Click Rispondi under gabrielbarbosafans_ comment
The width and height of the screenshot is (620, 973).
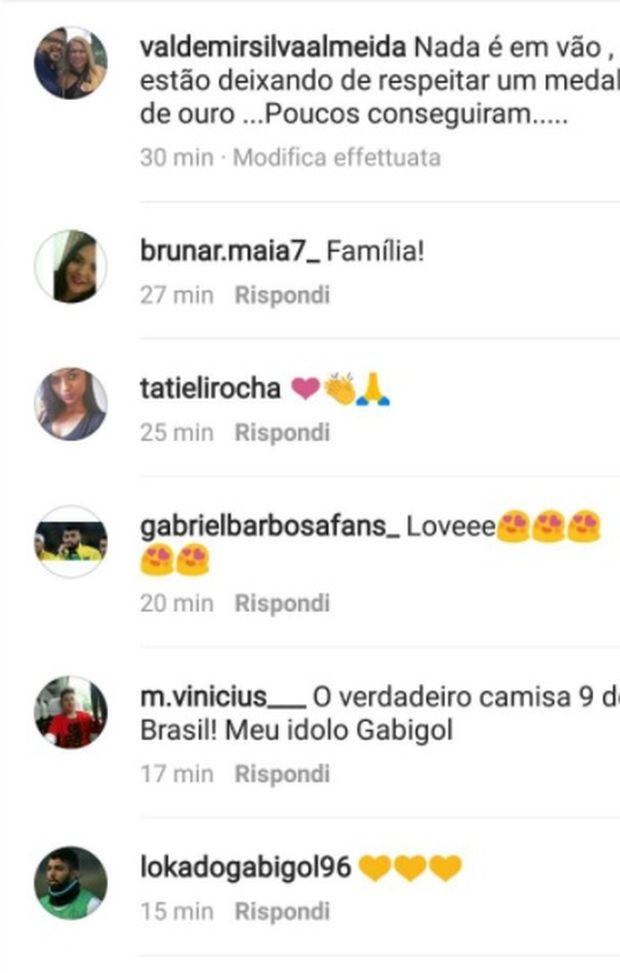[282, 603]
